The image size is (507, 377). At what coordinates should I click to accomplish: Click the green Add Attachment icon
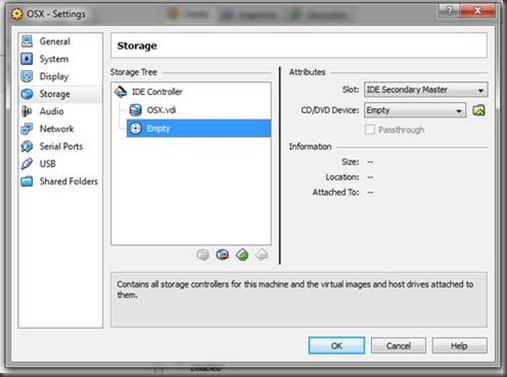(x=242, y=255)
